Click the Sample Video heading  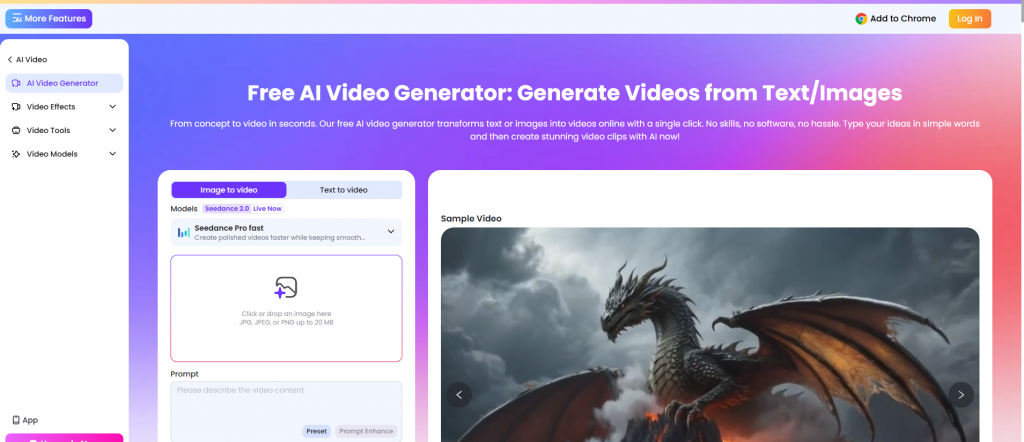(471, 219)
